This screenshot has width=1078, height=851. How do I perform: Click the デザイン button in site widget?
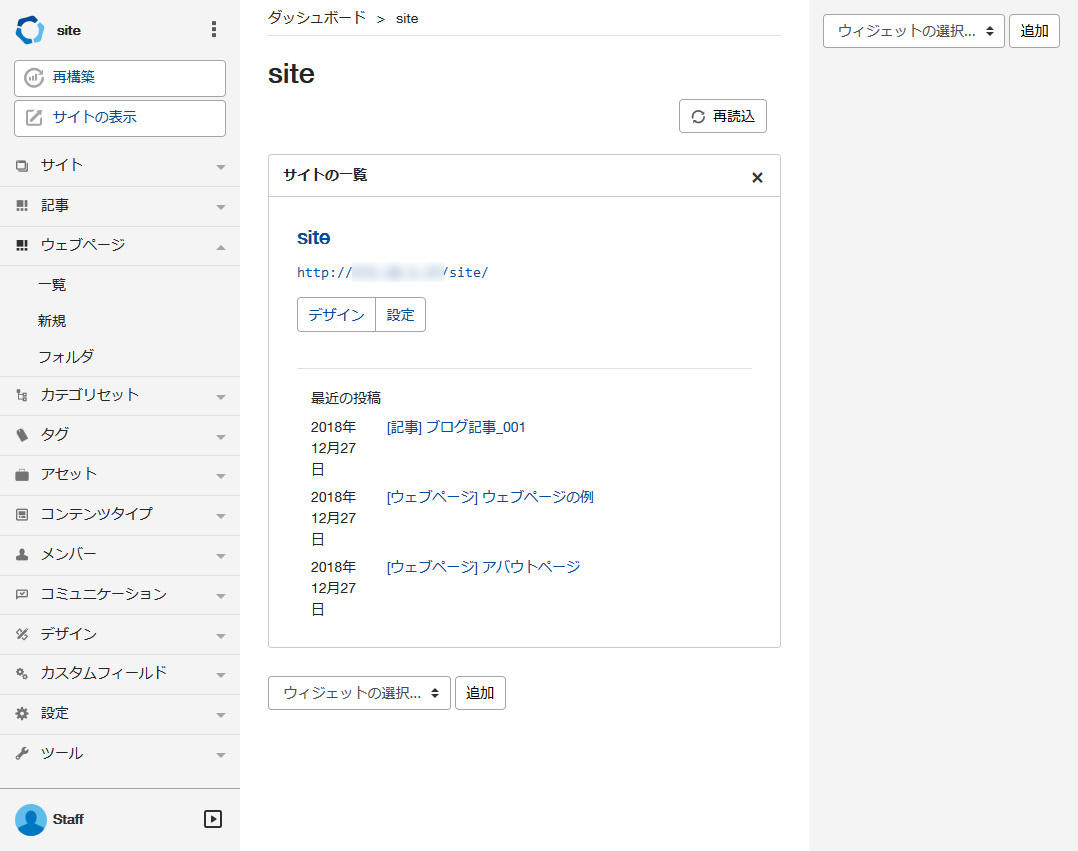(x=336, y=315)
